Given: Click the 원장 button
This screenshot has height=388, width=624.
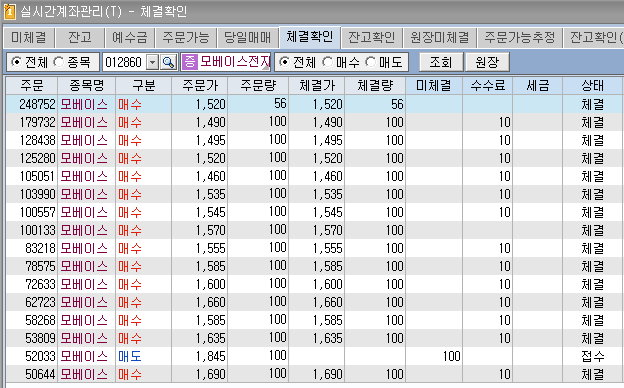Looking at the screenshot, I should [487, 62].
